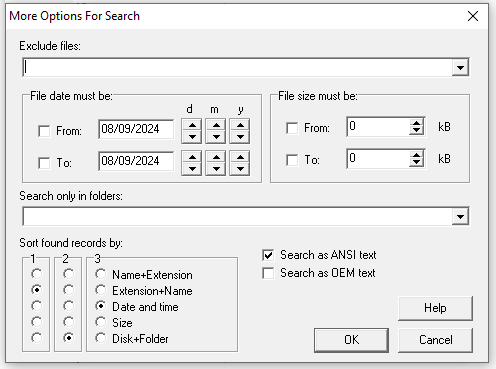This screenshot has height=369, width=496.
Task: Select Date and time in sort column 2
Action: pyautogui.click(x=69, y=306)
